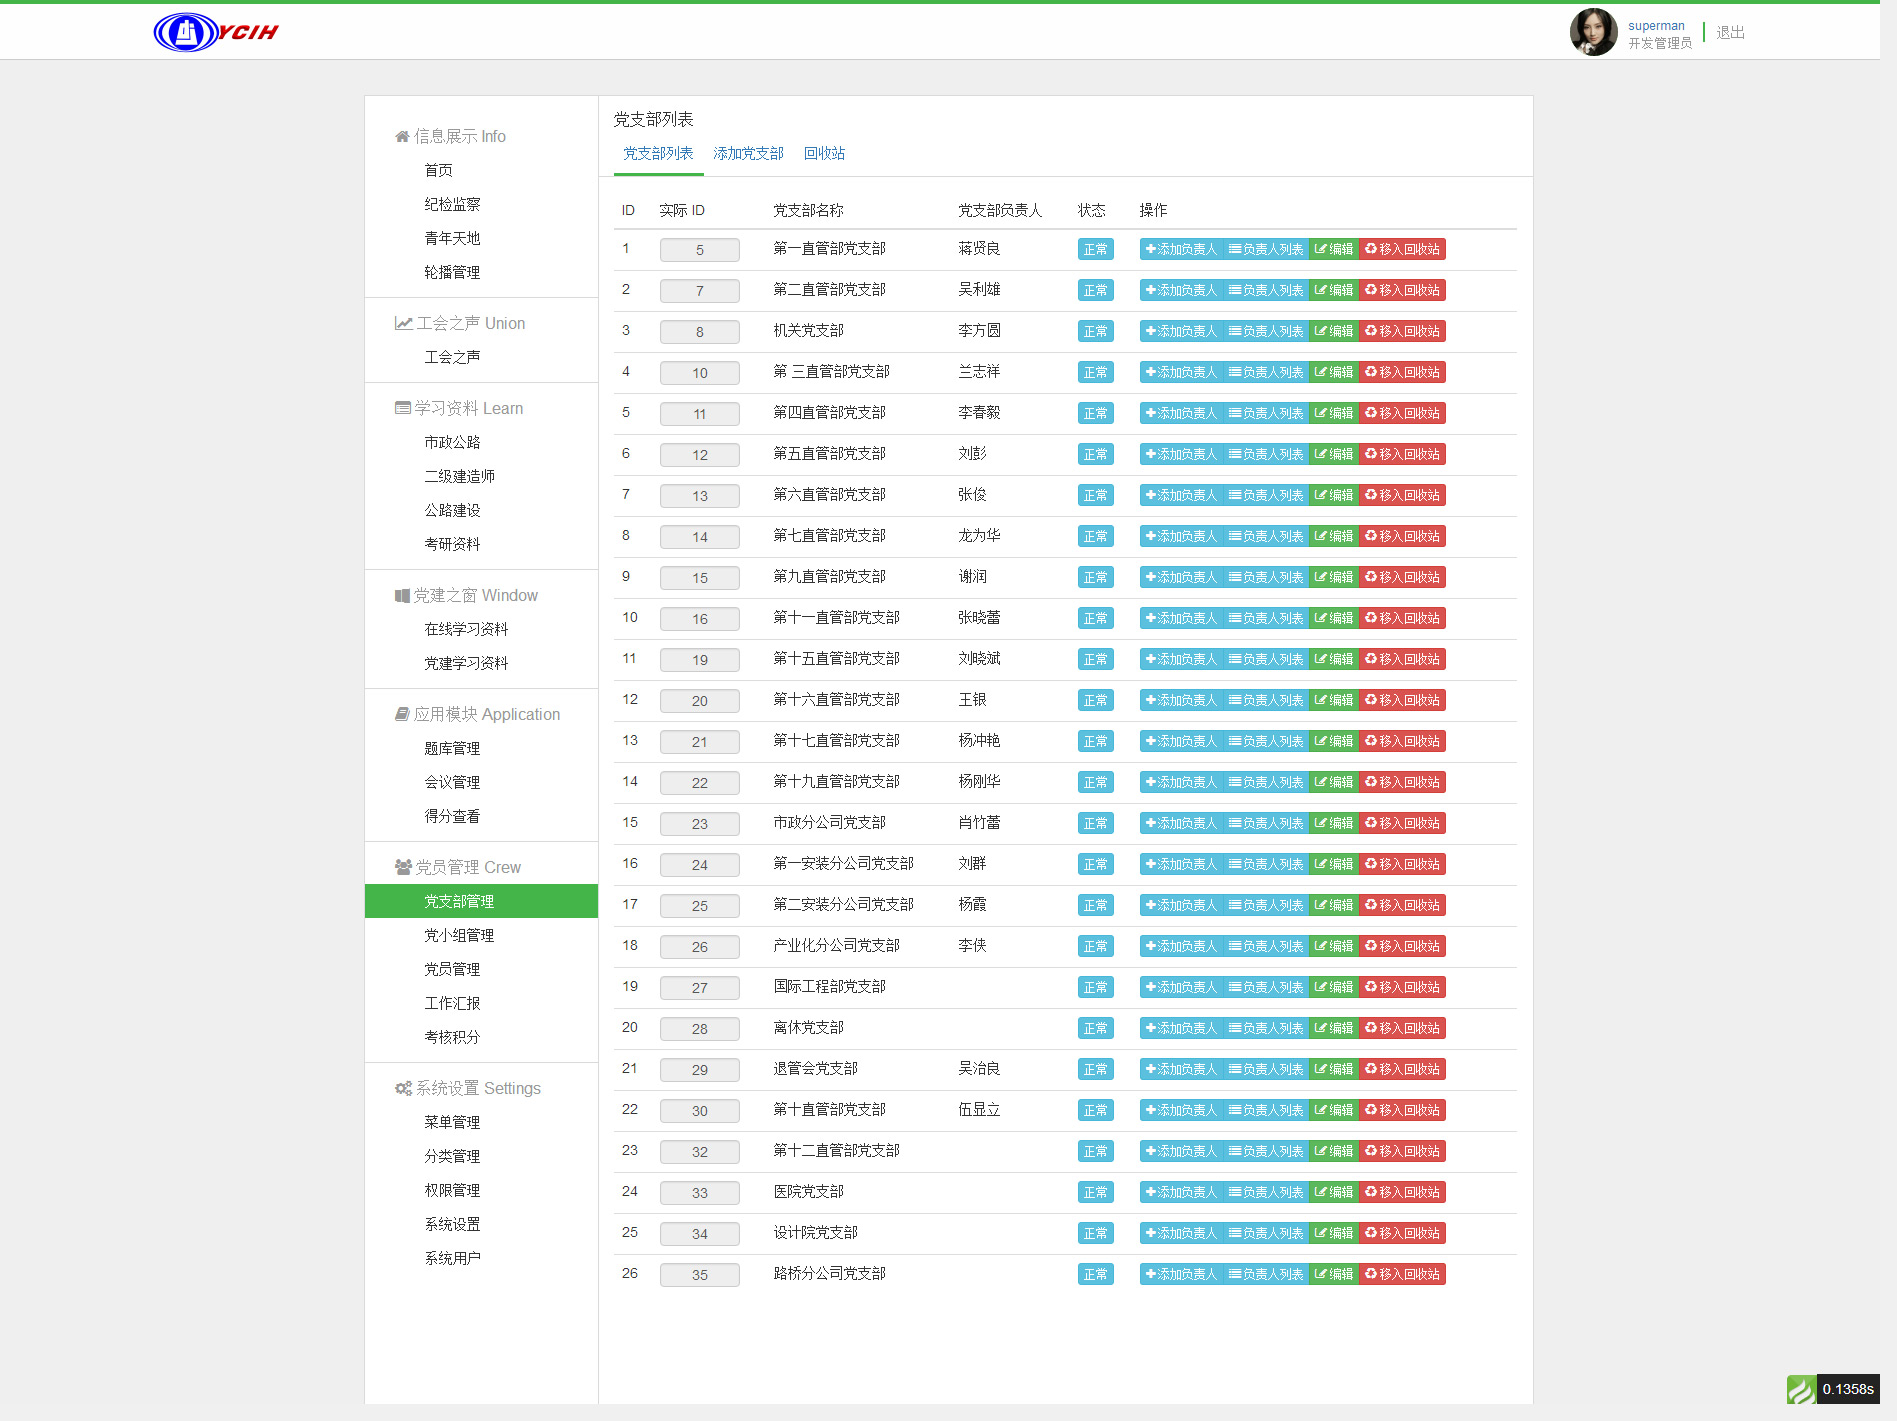Screen dimensions: 1897x1421
Task: Click users icon beside 党员管理 Crew
Action: point(403,867)
